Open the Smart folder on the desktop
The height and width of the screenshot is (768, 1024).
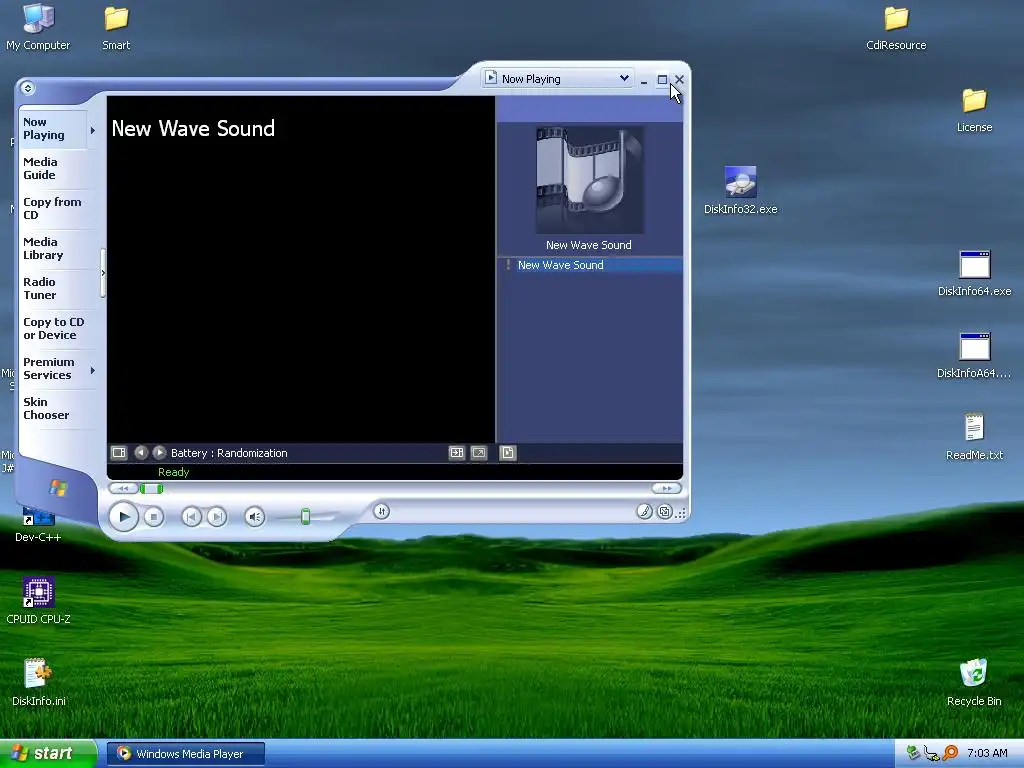116,26
